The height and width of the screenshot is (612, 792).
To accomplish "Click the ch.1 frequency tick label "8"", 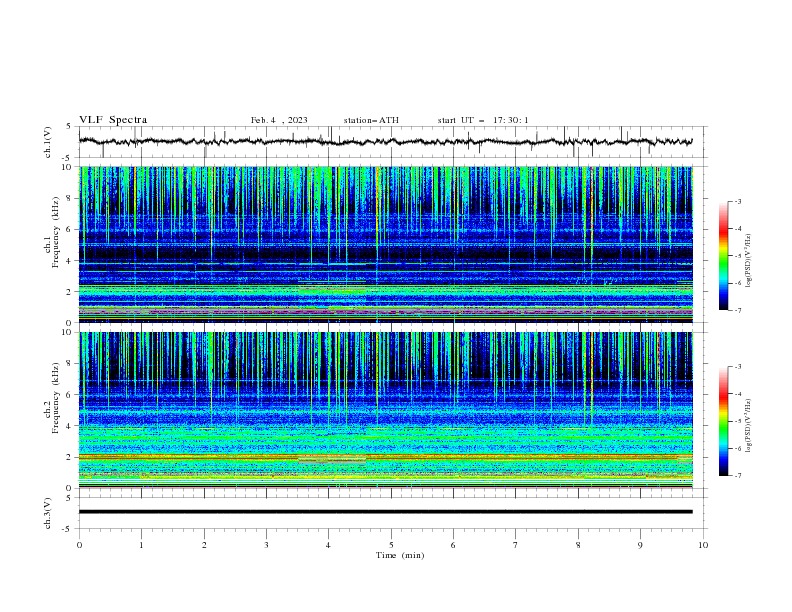I will click(71, 198).
